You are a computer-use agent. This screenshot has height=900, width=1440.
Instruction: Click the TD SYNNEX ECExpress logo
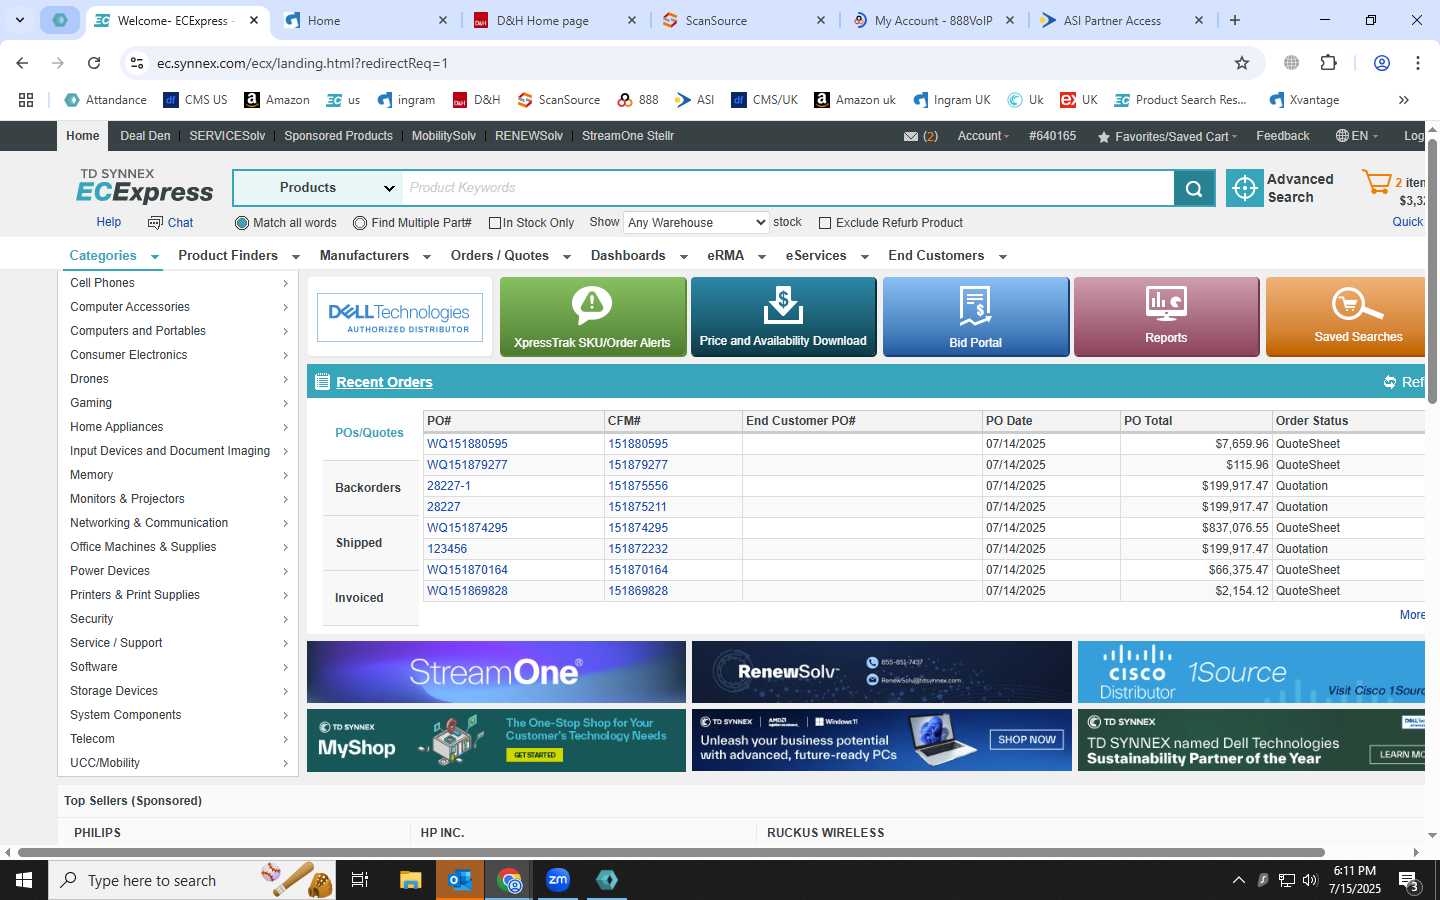(x=145, y=186)
